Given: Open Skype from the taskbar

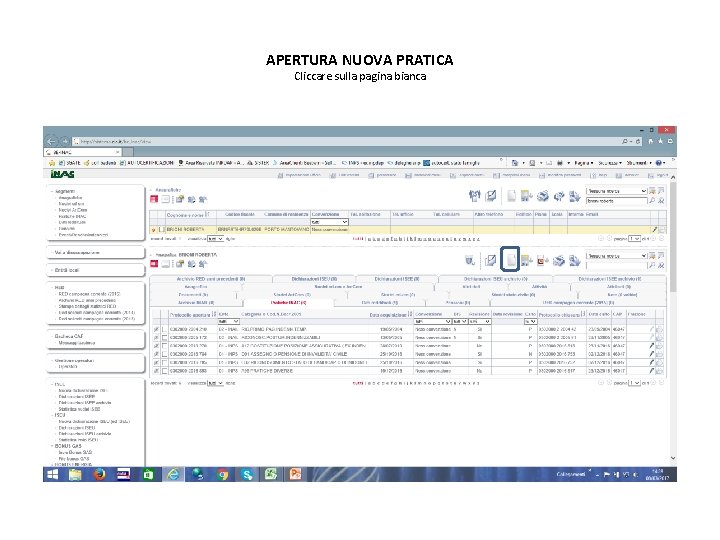Looking at the screenshot, I should tap(248, 474).
